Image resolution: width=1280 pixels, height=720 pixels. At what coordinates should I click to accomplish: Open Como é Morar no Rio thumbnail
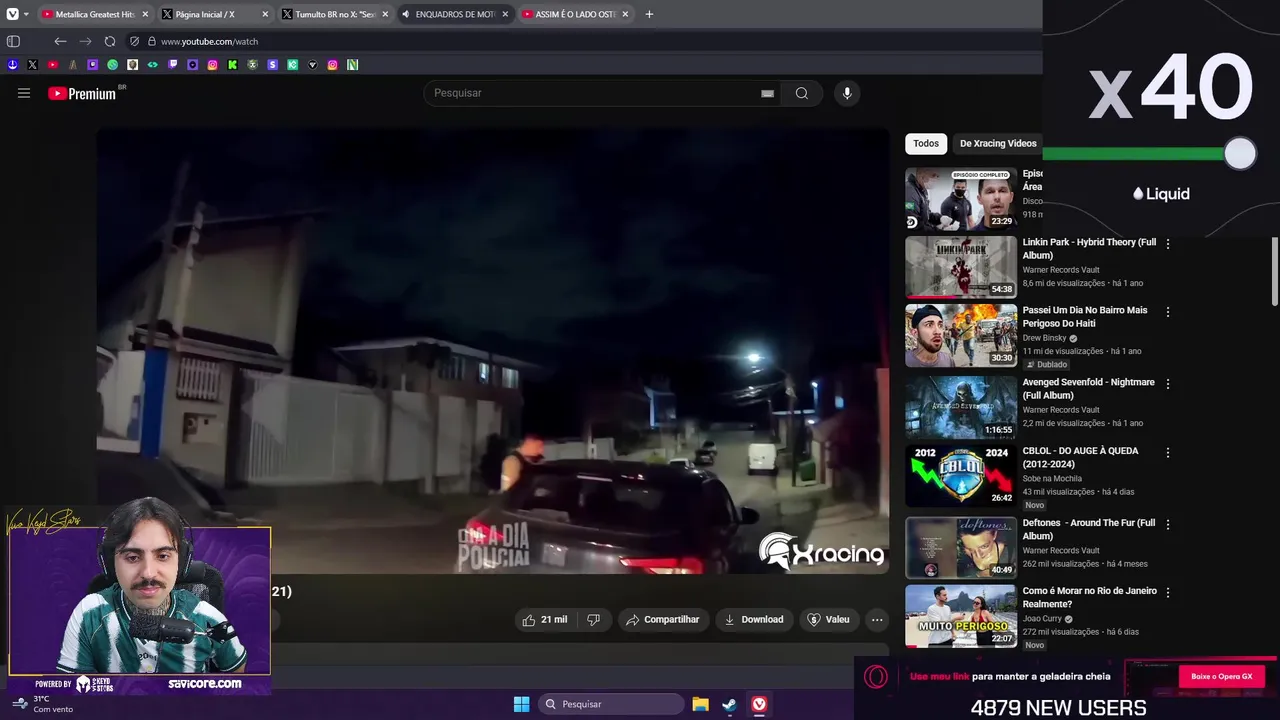961,617
